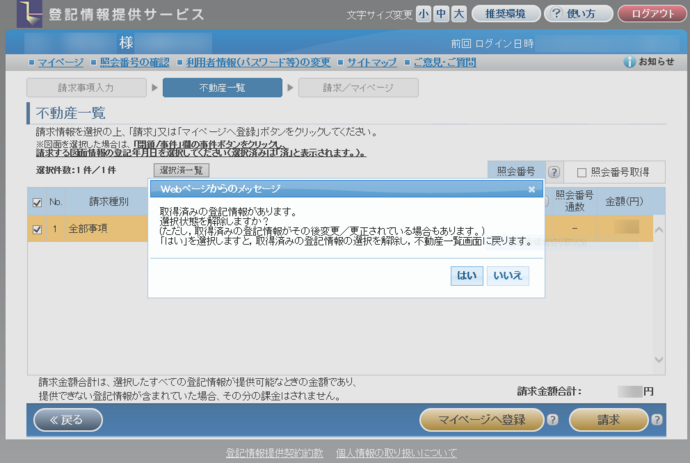Open 登記情報提供契約約款 footer link
The height and width of the screenshot is (463, 690).
pyautogui.click(x=275, y=453)
